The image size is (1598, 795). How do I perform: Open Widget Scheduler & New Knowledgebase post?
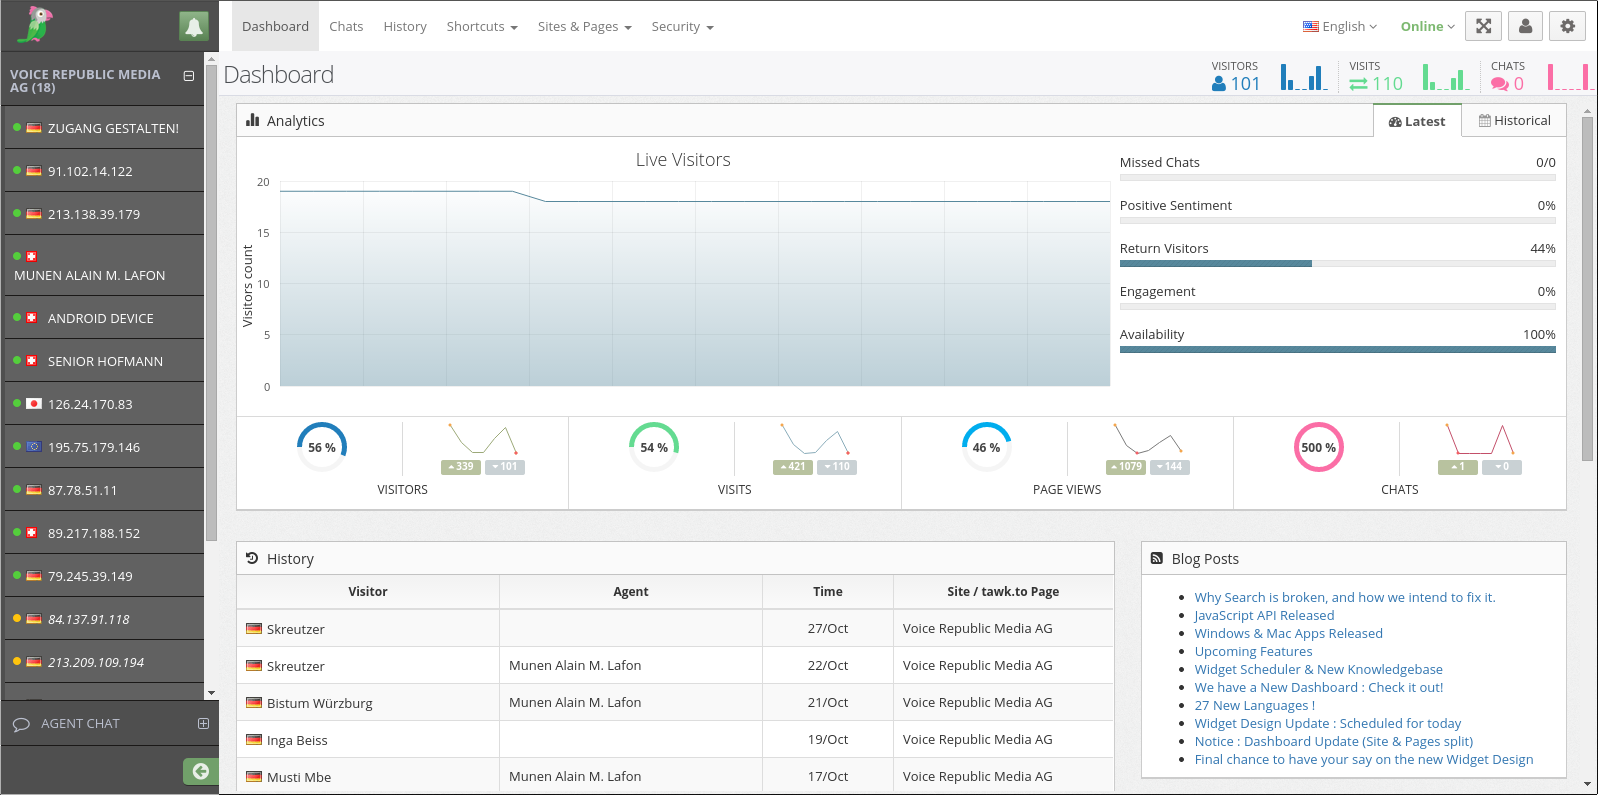pyautogui.click(x=1318, y=669)
